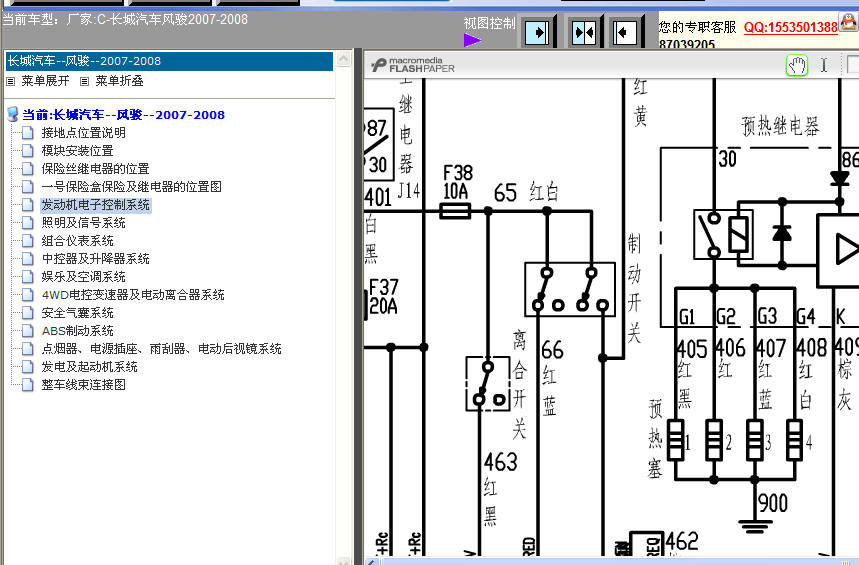Viewport: 859px width, 565px height.
Task: Open 照明及信号系统 document
Action: [x=83, y=222]
